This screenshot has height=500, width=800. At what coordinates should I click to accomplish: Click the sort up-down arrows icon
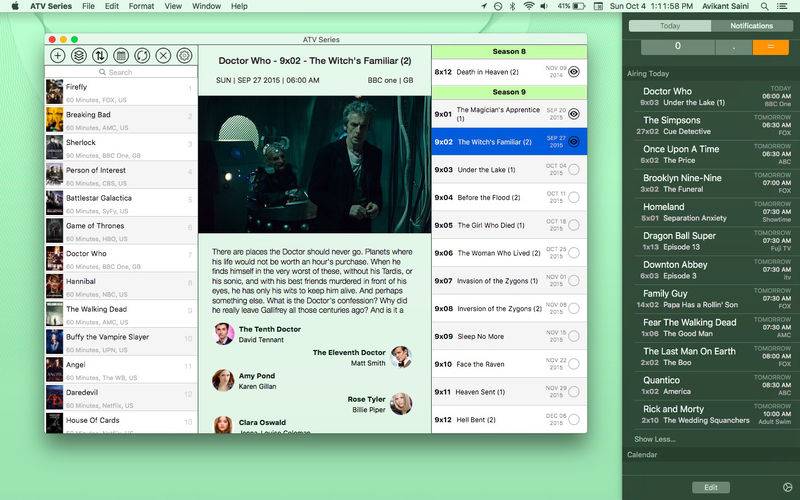[x=99, y=55]
